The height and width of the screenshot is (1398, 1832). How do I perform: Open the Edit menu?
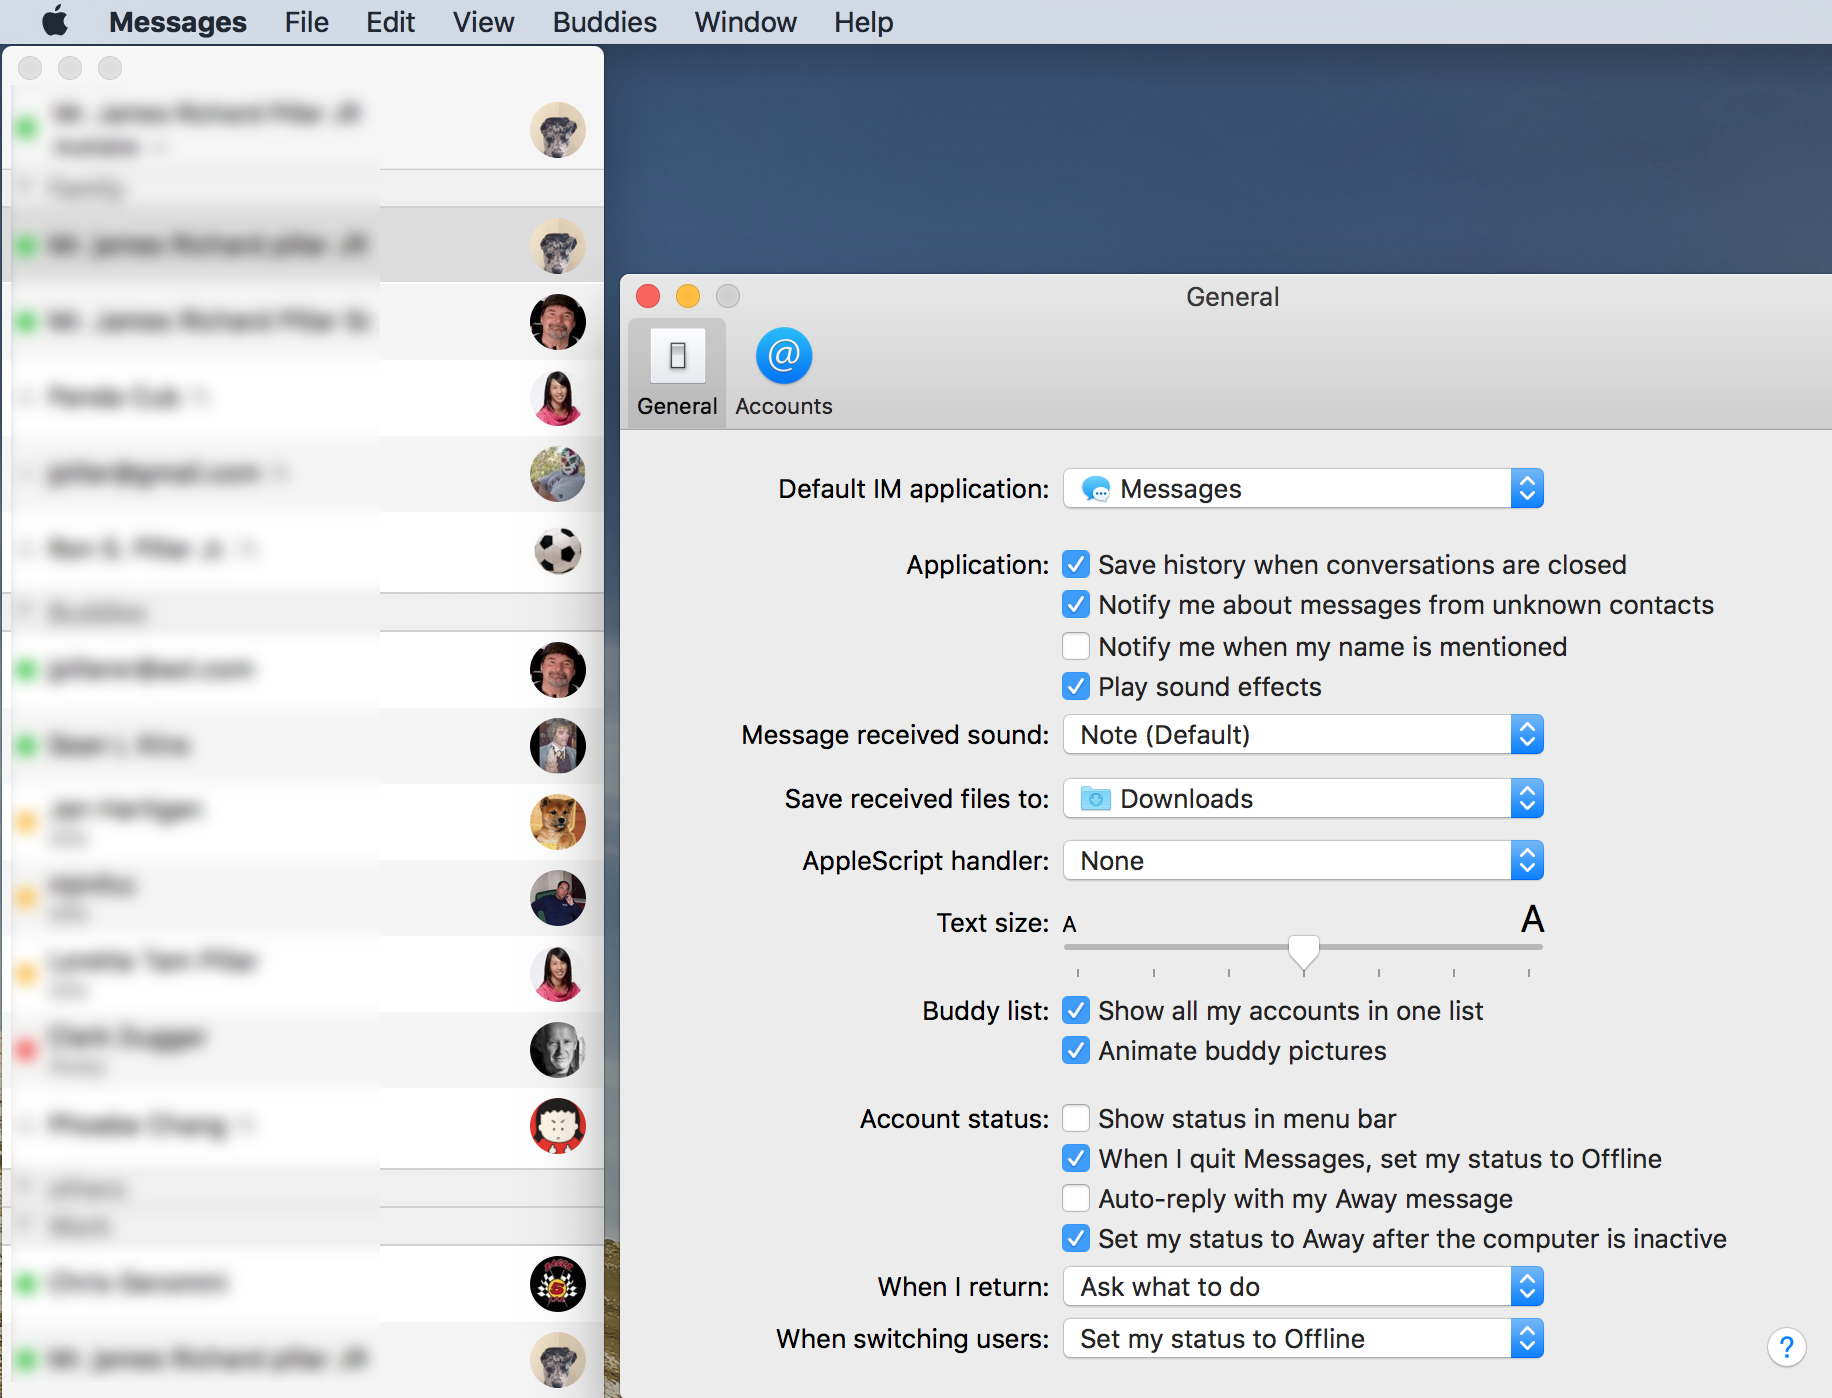pyautogui.click(x=390, y=22)
